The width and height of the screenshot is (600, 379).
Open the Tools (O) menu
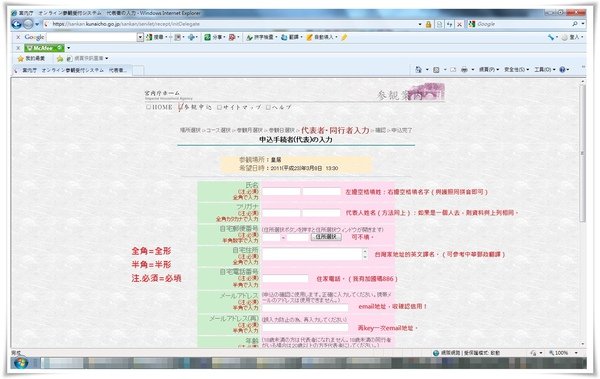point(545,70)
